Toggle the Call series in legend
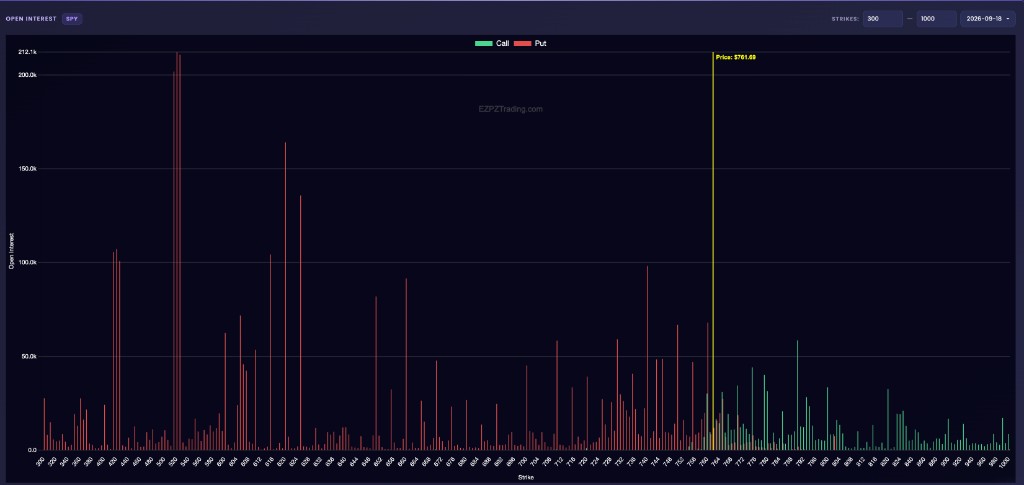The image size is (1024, 485). tap(492, 43)
